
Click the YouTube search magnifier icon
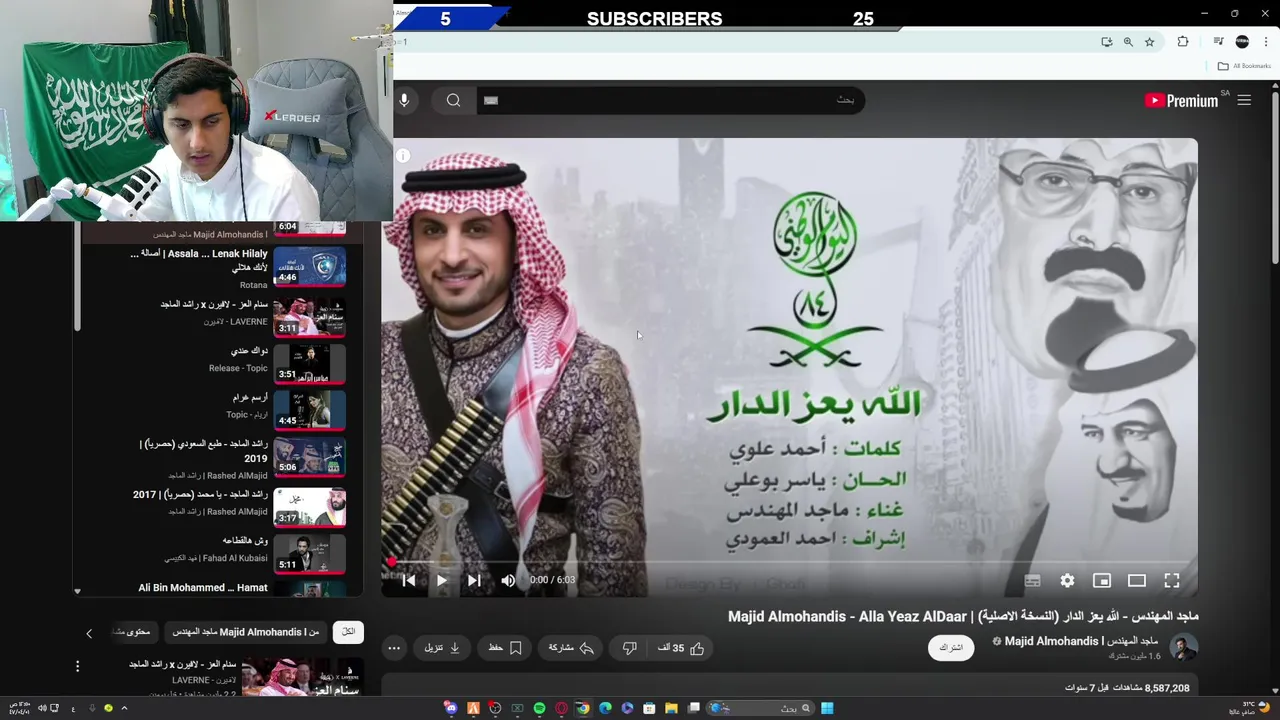454,100
